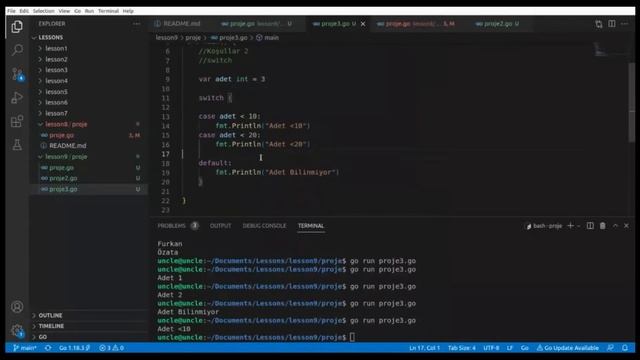The width and height of the screenshot is (640, 360).
Task: Click the Go 1.18.3 version indicator
Action: (x=74, y=348)
